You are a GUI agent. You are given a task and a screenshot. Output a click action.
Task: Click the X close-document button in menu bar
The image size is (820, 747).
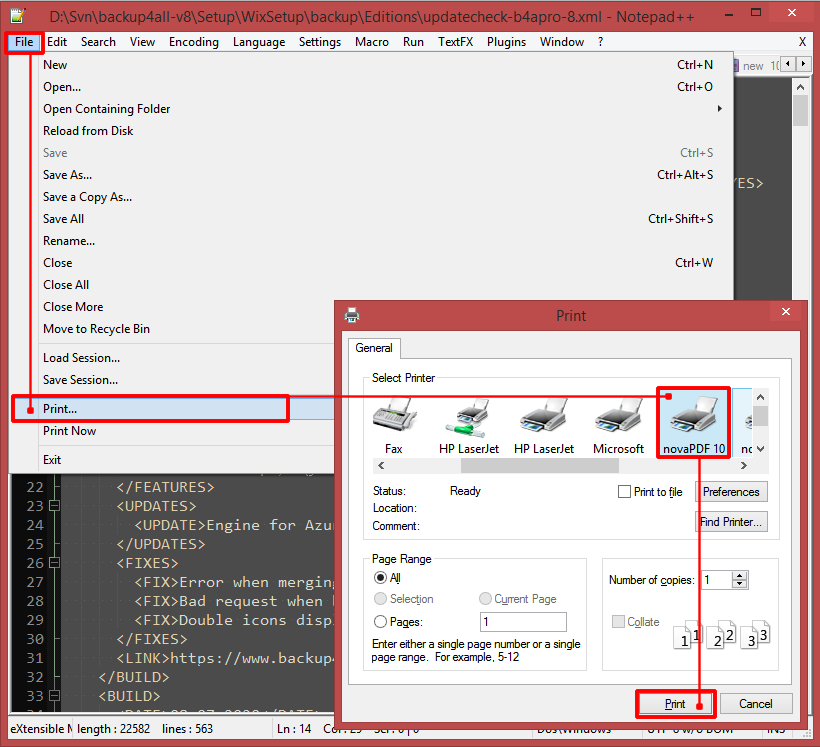click(x=802, y=42)
